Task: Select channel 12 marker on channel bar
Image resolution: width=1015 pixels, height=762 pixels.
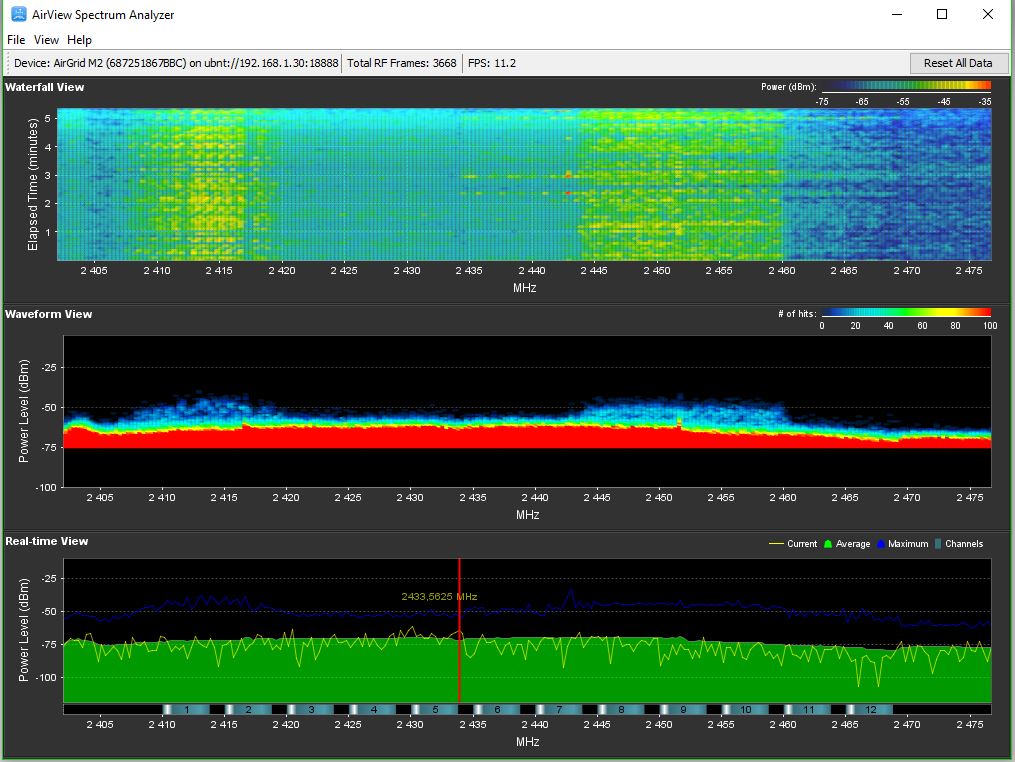Action: click(x=870, y=709)
